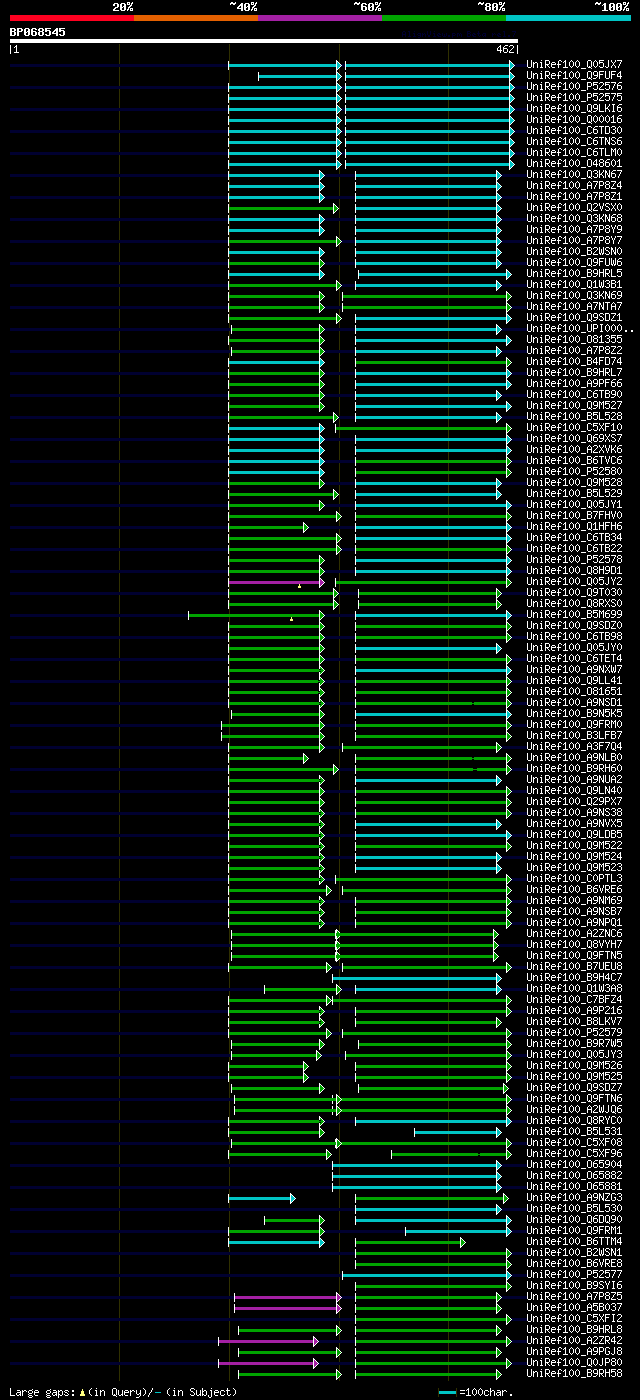Select UniRef100_Q1W3B1 label

pyautogui.click(x=574, y=284)
